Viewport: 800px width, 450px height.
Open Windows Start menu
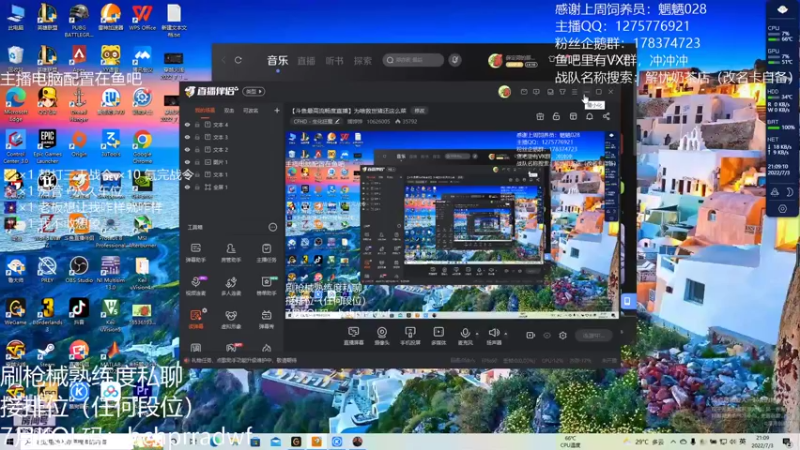9,442
